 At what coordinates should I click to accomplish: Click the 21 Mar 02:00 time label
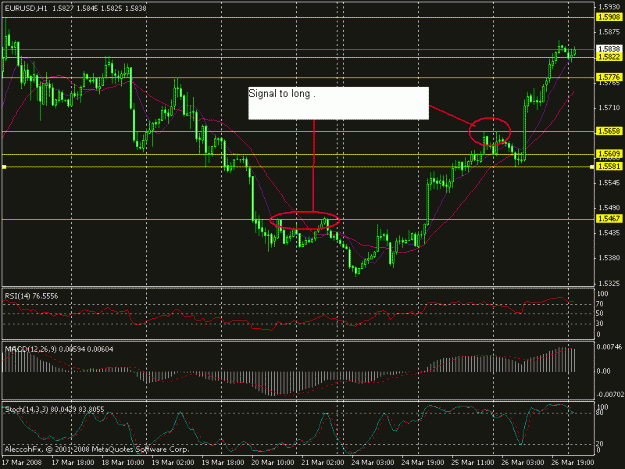(x=322, y=463)
